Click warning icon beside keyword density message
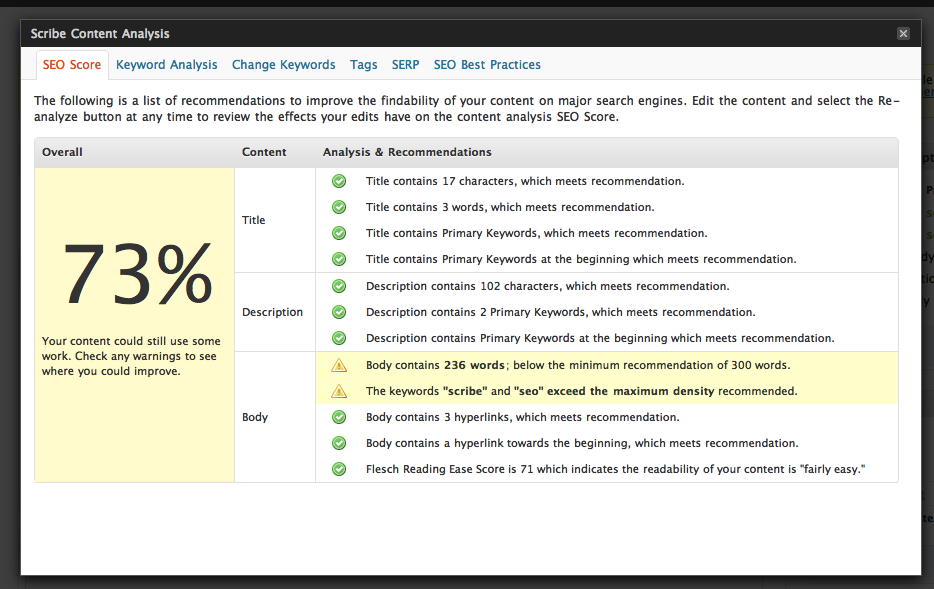Screen dimensions: 934x589 tap(339, 391)
